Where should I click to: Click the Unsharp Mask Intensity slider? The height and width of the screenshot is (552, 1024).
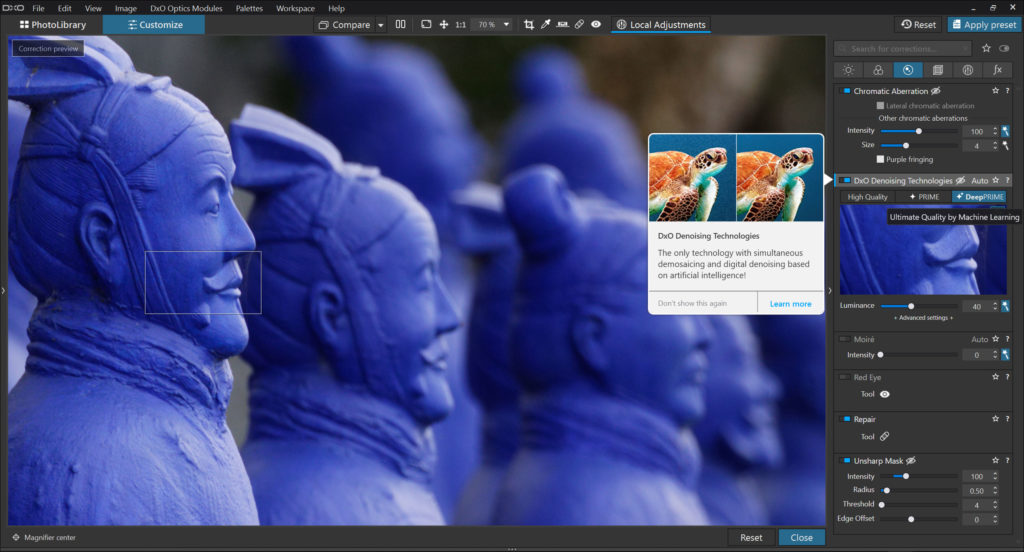coord(919,476)
